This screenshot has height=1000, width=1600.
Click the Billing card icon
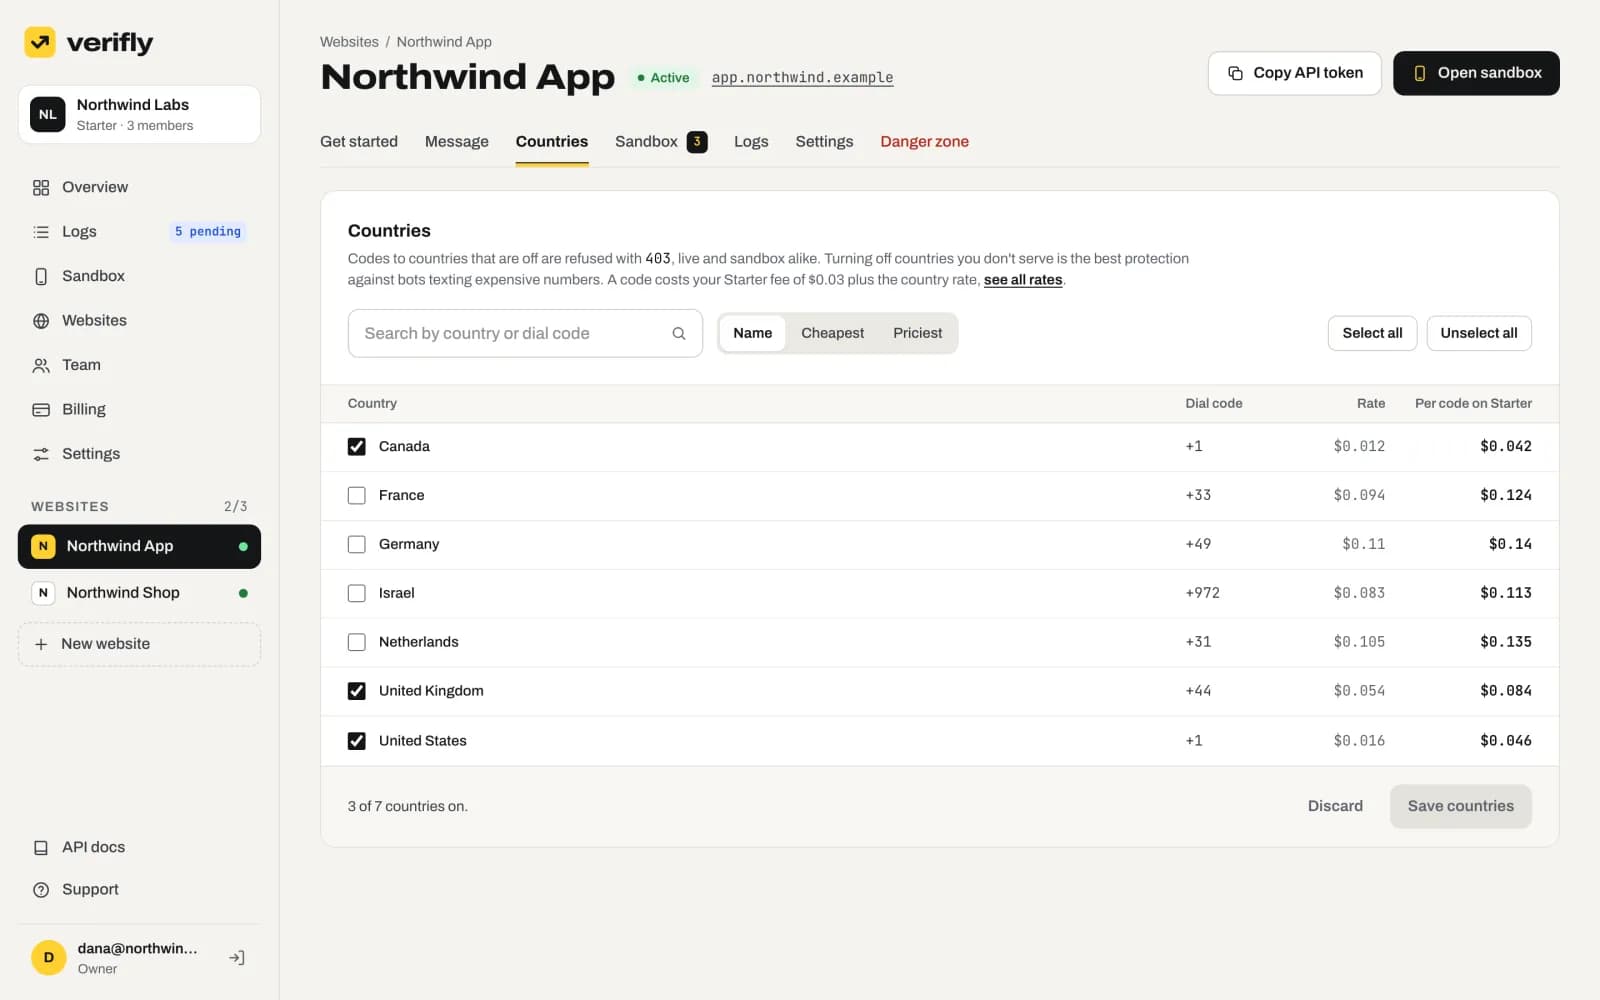click(41, 410)
